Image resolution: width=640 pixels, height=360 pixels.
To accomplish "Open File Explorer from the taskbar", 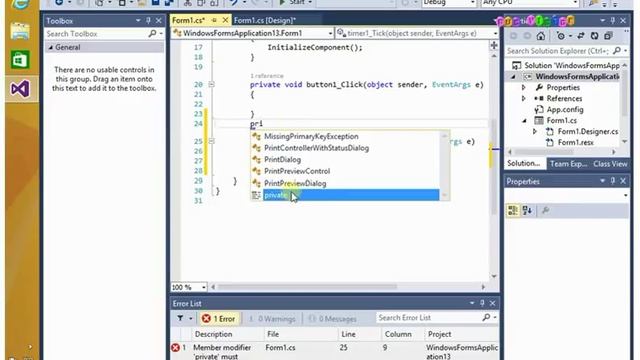I will click(20, 31).
